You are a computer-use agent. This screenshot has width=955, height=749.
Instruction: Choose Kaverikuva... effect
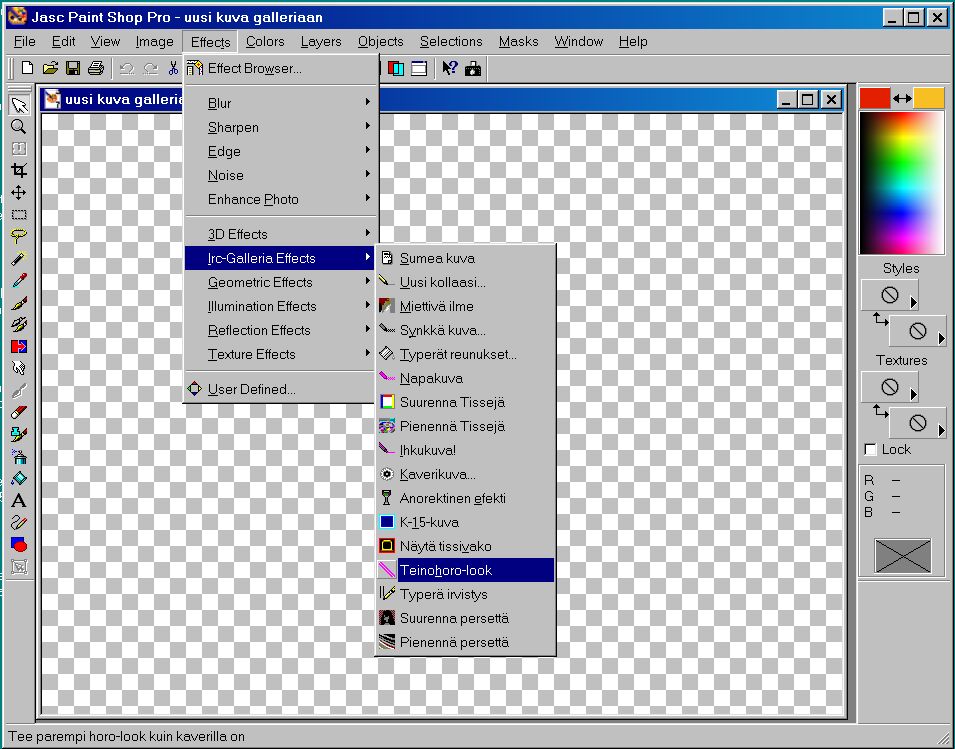pos(465,474)
